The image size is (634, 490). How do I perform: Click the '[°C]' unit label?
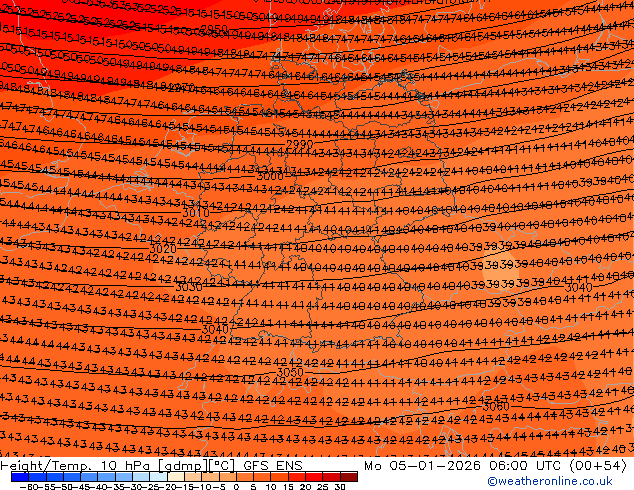pyautogui.click(x=222, y=466)
